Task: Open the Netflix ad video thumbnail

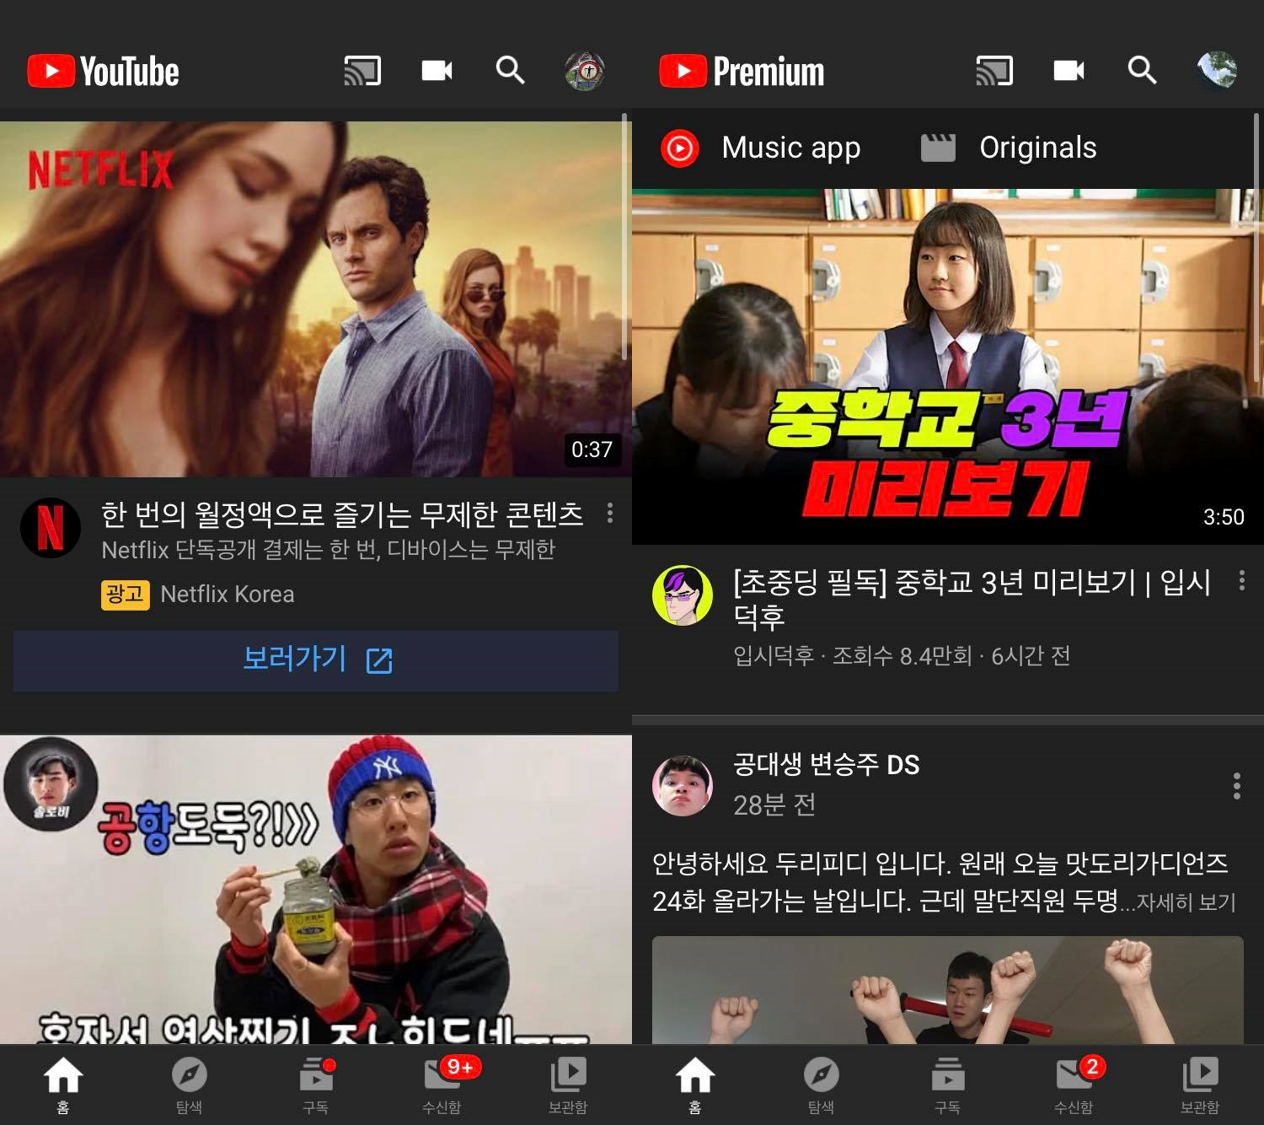Action: [x=316, y=299]
